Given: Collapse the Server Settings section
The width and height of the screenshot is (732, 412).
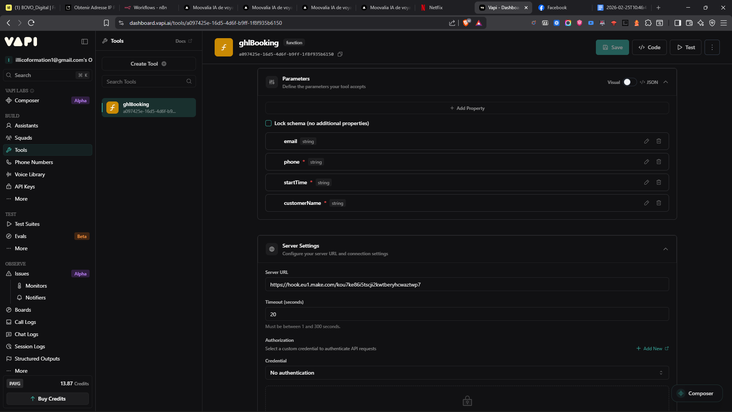Looking at the screenshot, I should [x=665, y=249].
